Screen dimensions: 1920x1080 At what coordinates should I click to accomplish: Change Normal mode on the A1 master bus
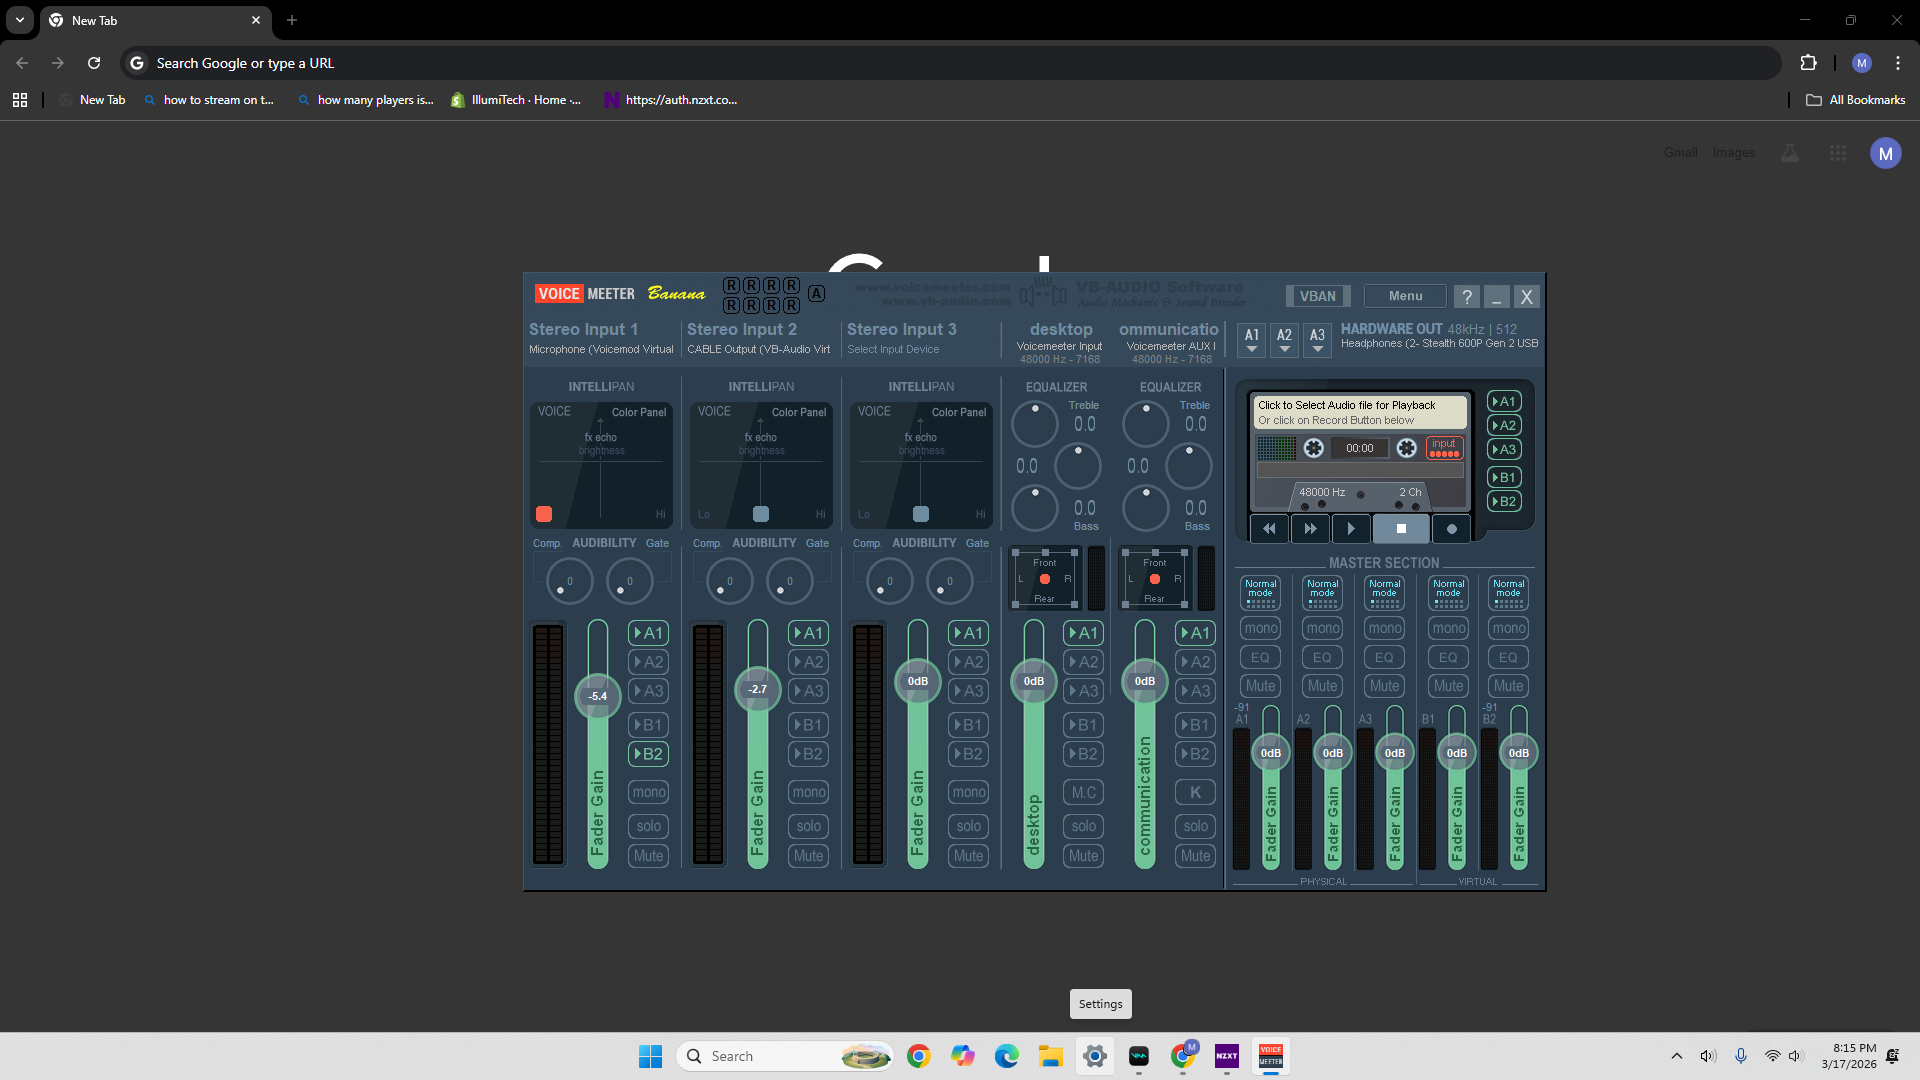coord(1261,592)
